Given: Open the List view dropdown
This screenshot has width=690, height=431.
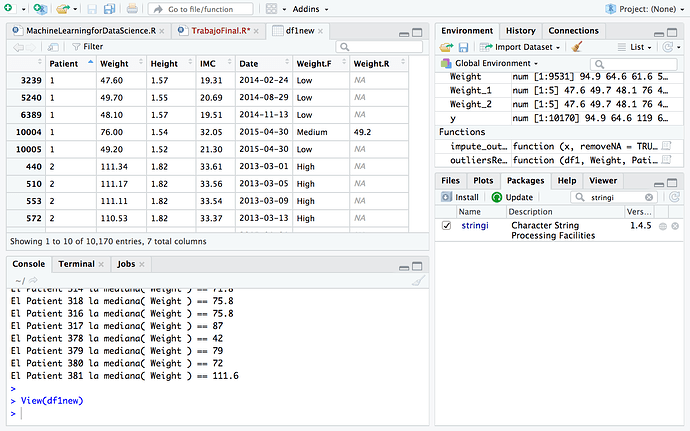Looking at the screenshot, I should pyautogui.click(x=634, y=47).
